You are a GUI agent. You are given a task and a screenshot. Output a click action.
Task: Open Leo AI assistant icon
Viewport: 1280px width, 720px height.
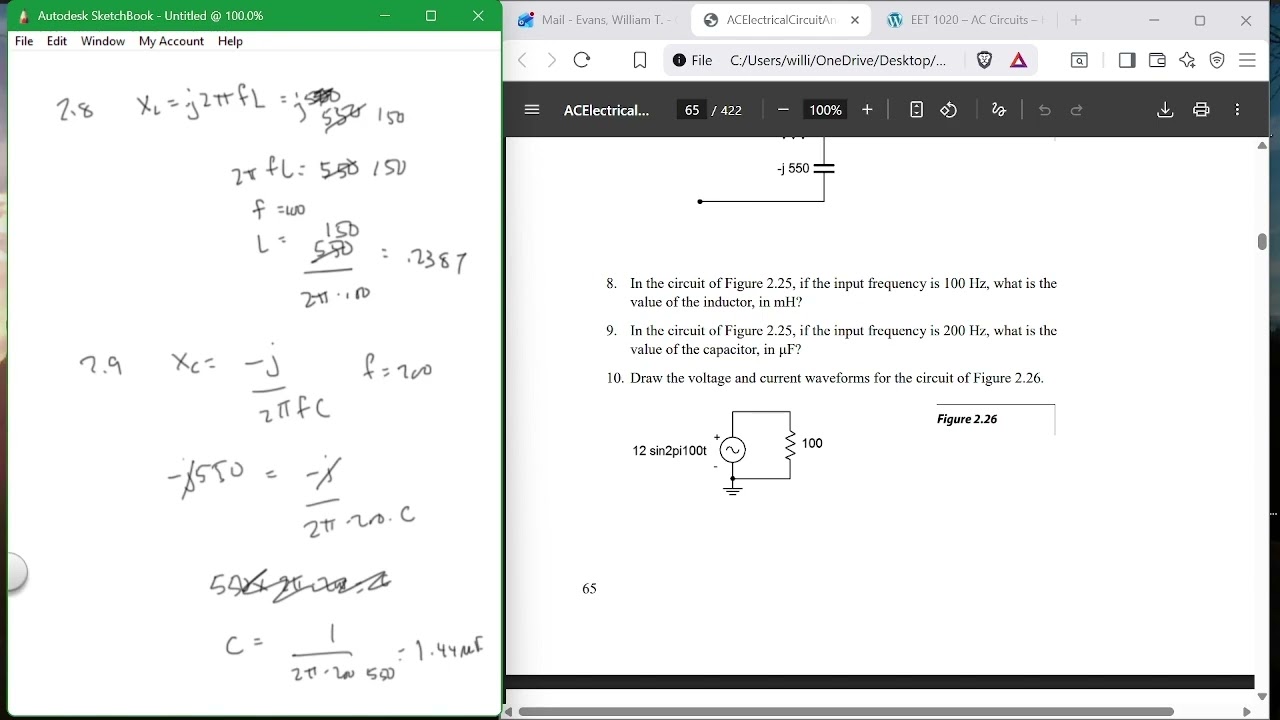point(1187,60)
